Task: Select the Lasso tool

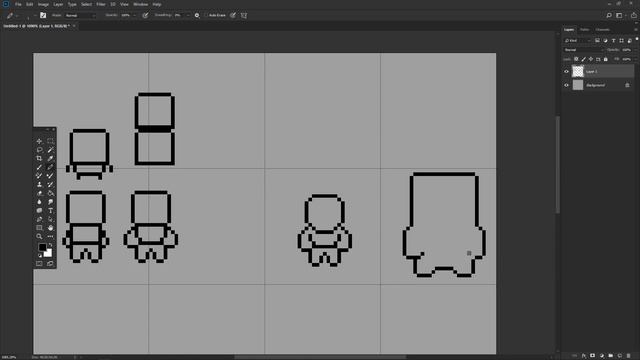Action: (39, 150)
